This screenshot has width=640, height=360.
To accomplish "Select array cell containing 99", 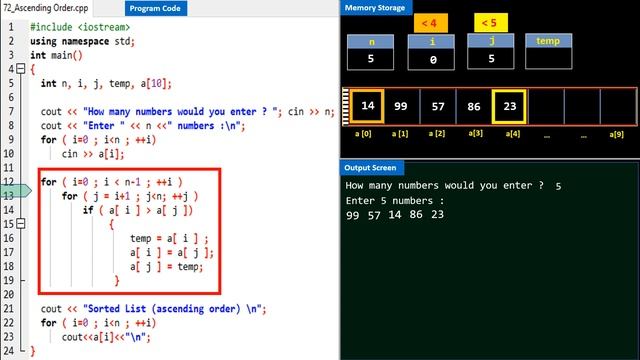I will [x=401, y=107].
